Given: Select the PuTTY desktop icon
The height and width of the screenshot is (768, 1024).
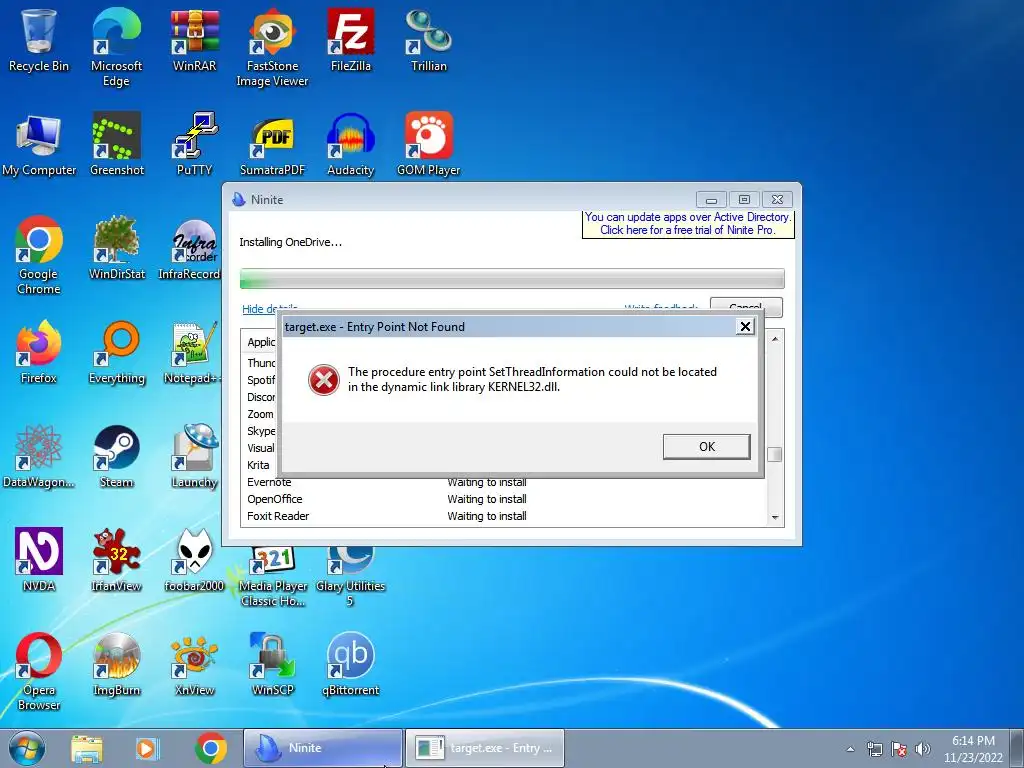Looking at the screenshot, I should pos(195,144).
